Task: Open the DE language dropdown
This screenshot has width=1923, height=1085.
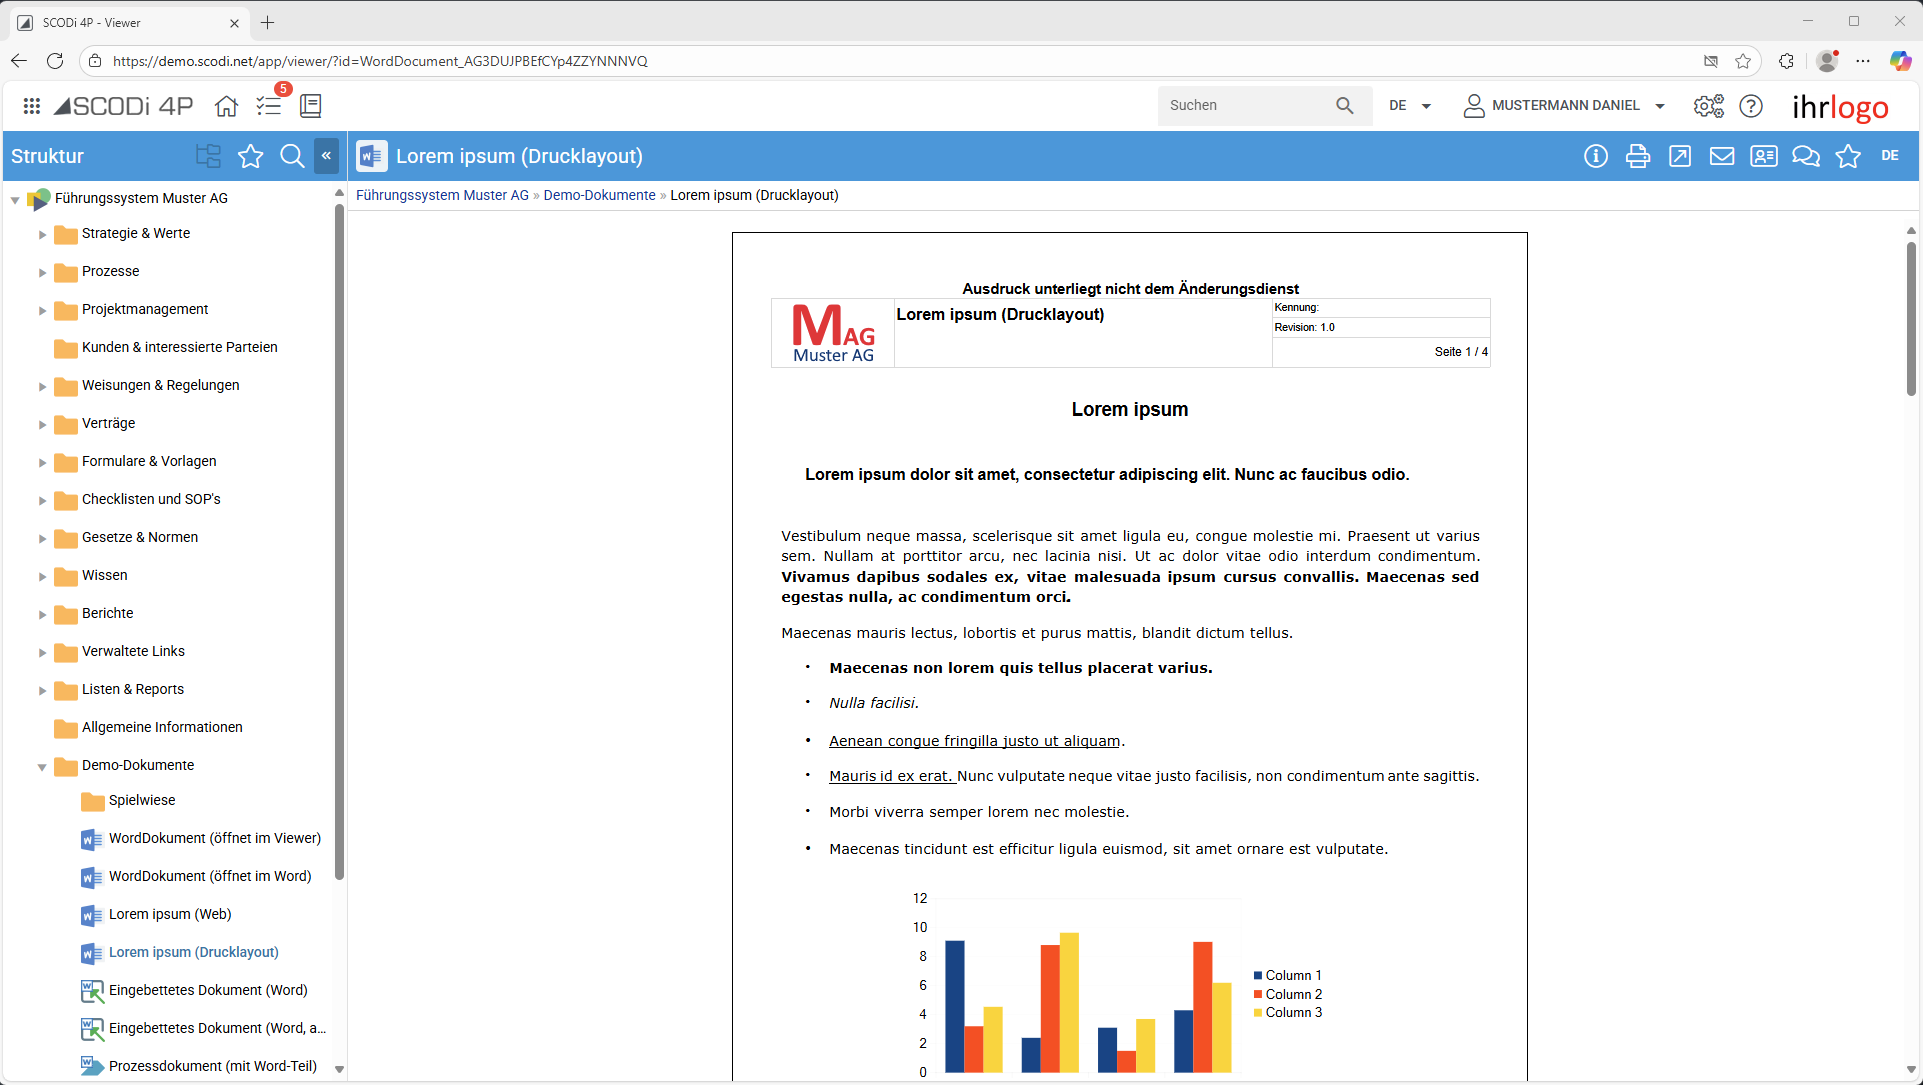Action: pyautogui.click(x=1410, y=105)
